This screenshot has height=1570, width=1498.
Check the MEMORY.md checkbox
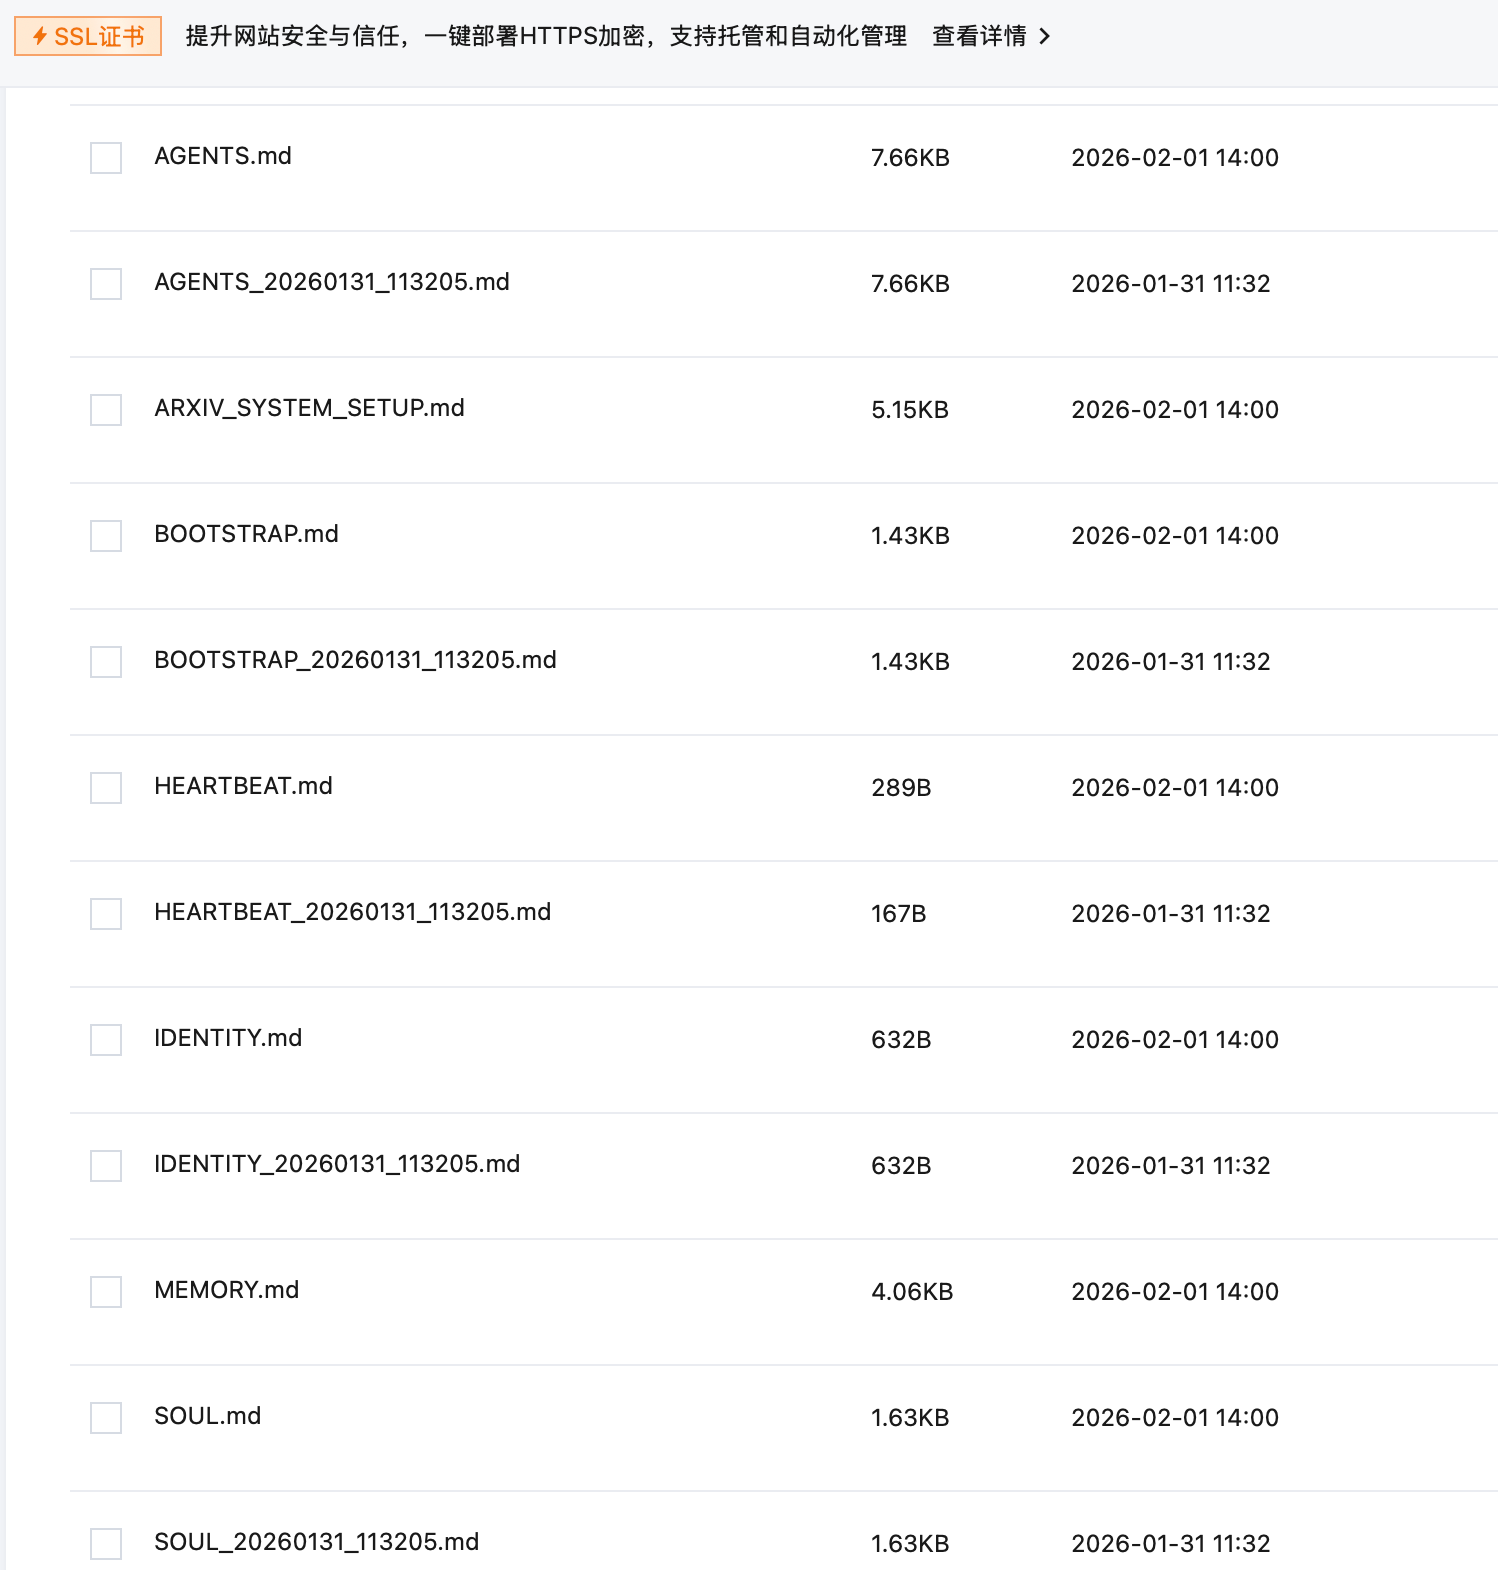(106, 1292)
